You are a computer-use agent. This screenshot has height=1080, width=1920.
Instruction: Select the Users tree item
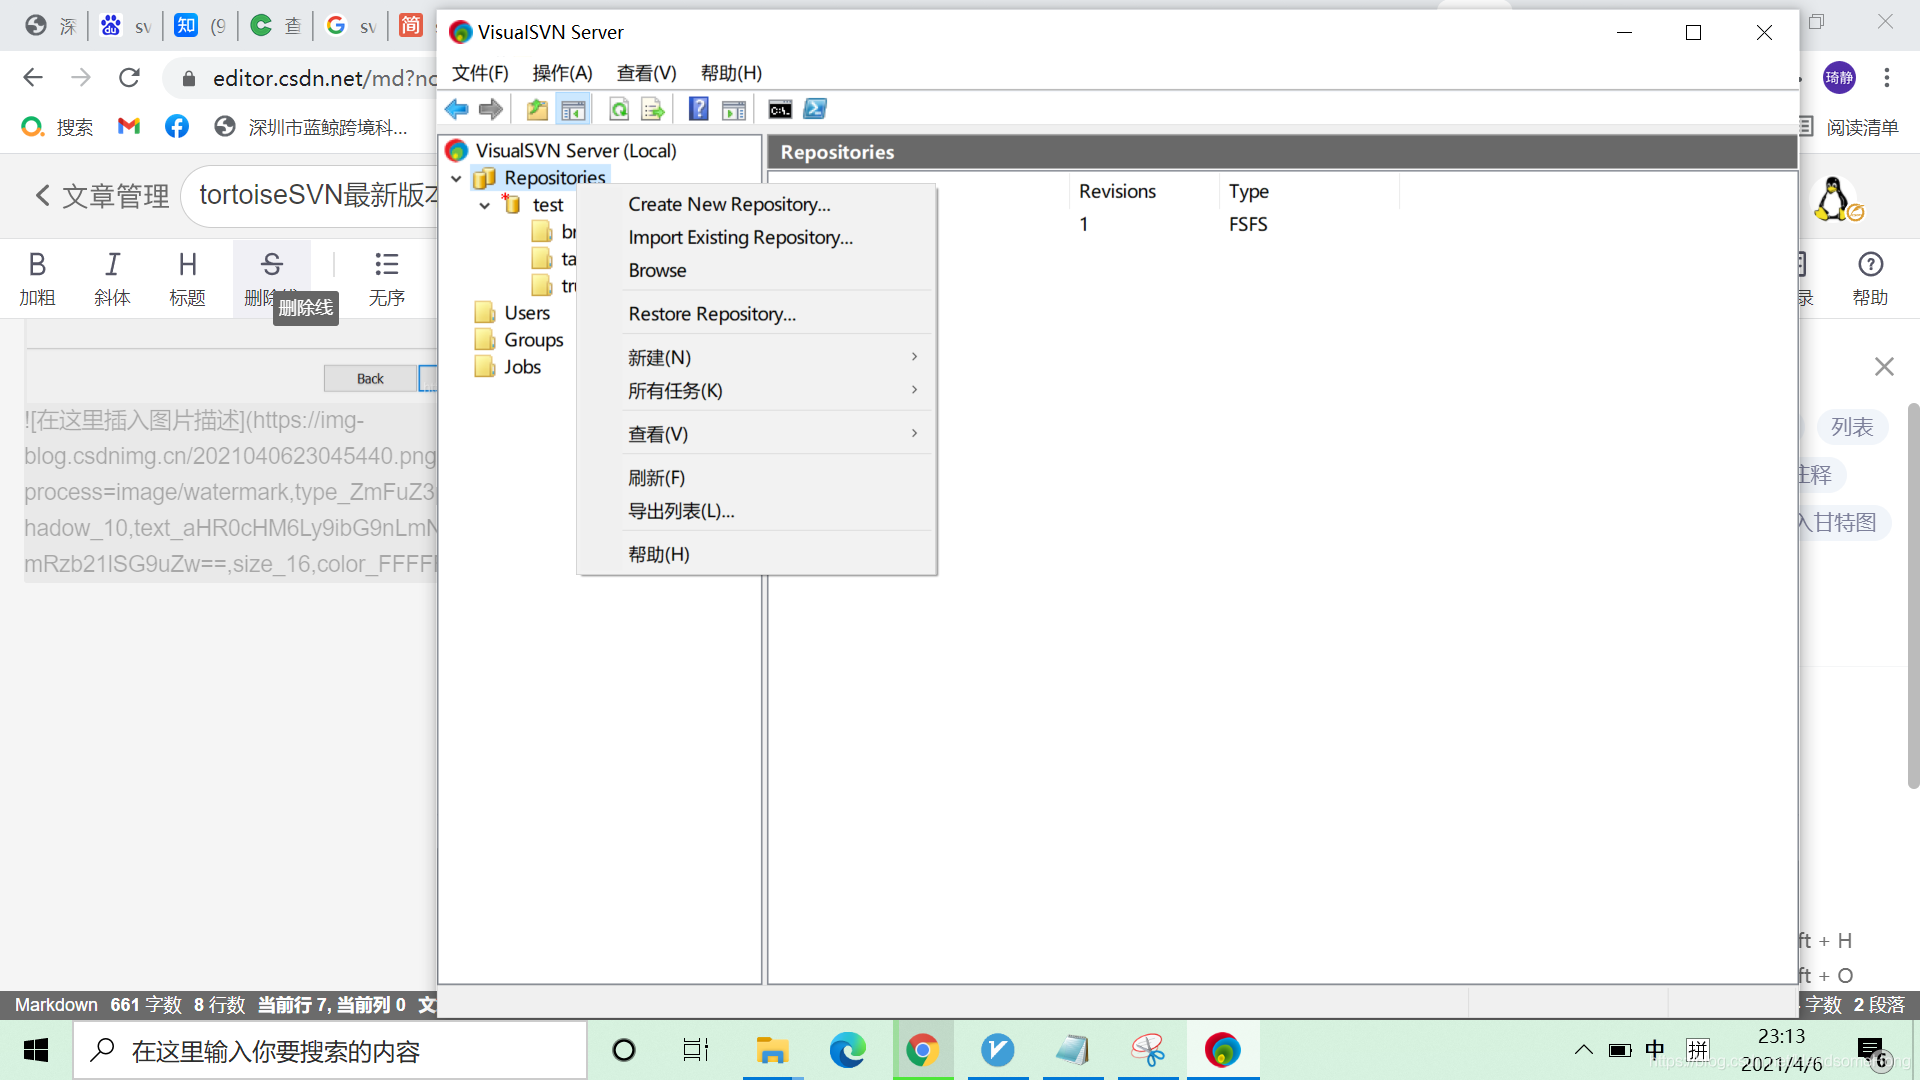(527, 313)
